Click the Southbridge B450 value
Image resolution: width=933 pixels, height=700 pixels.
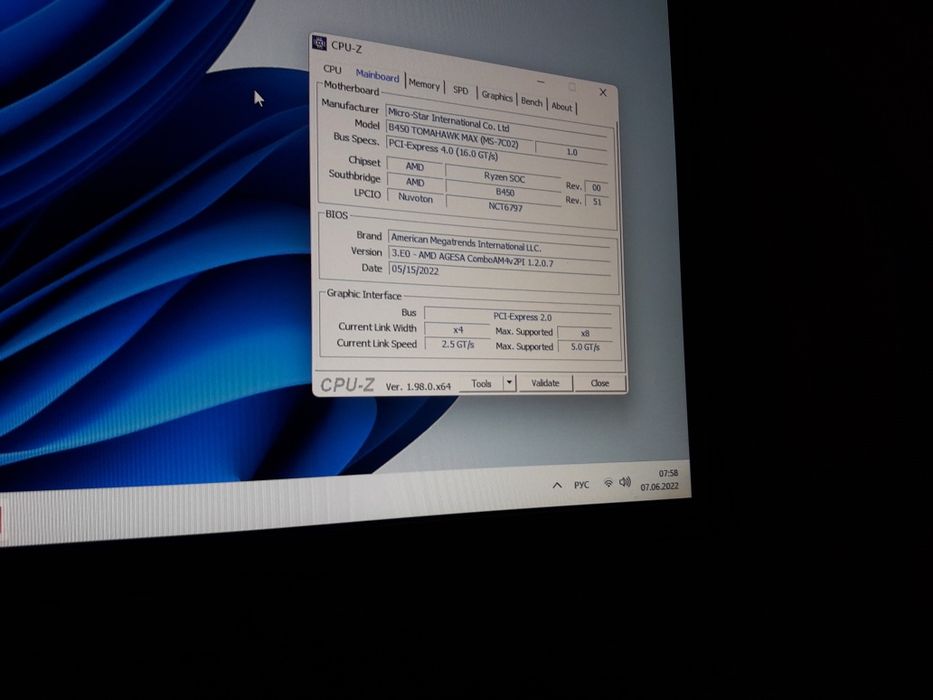(x=504, y=192)
